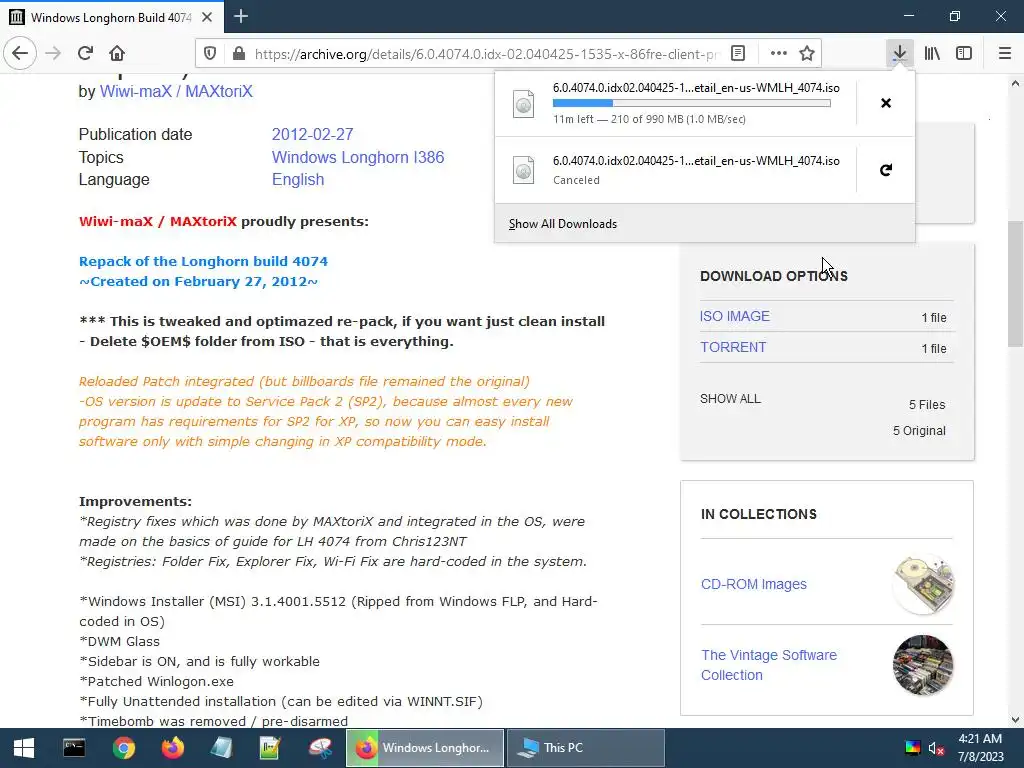Open the pinned notepad-like taskbar icon

[x=222, y=748]
